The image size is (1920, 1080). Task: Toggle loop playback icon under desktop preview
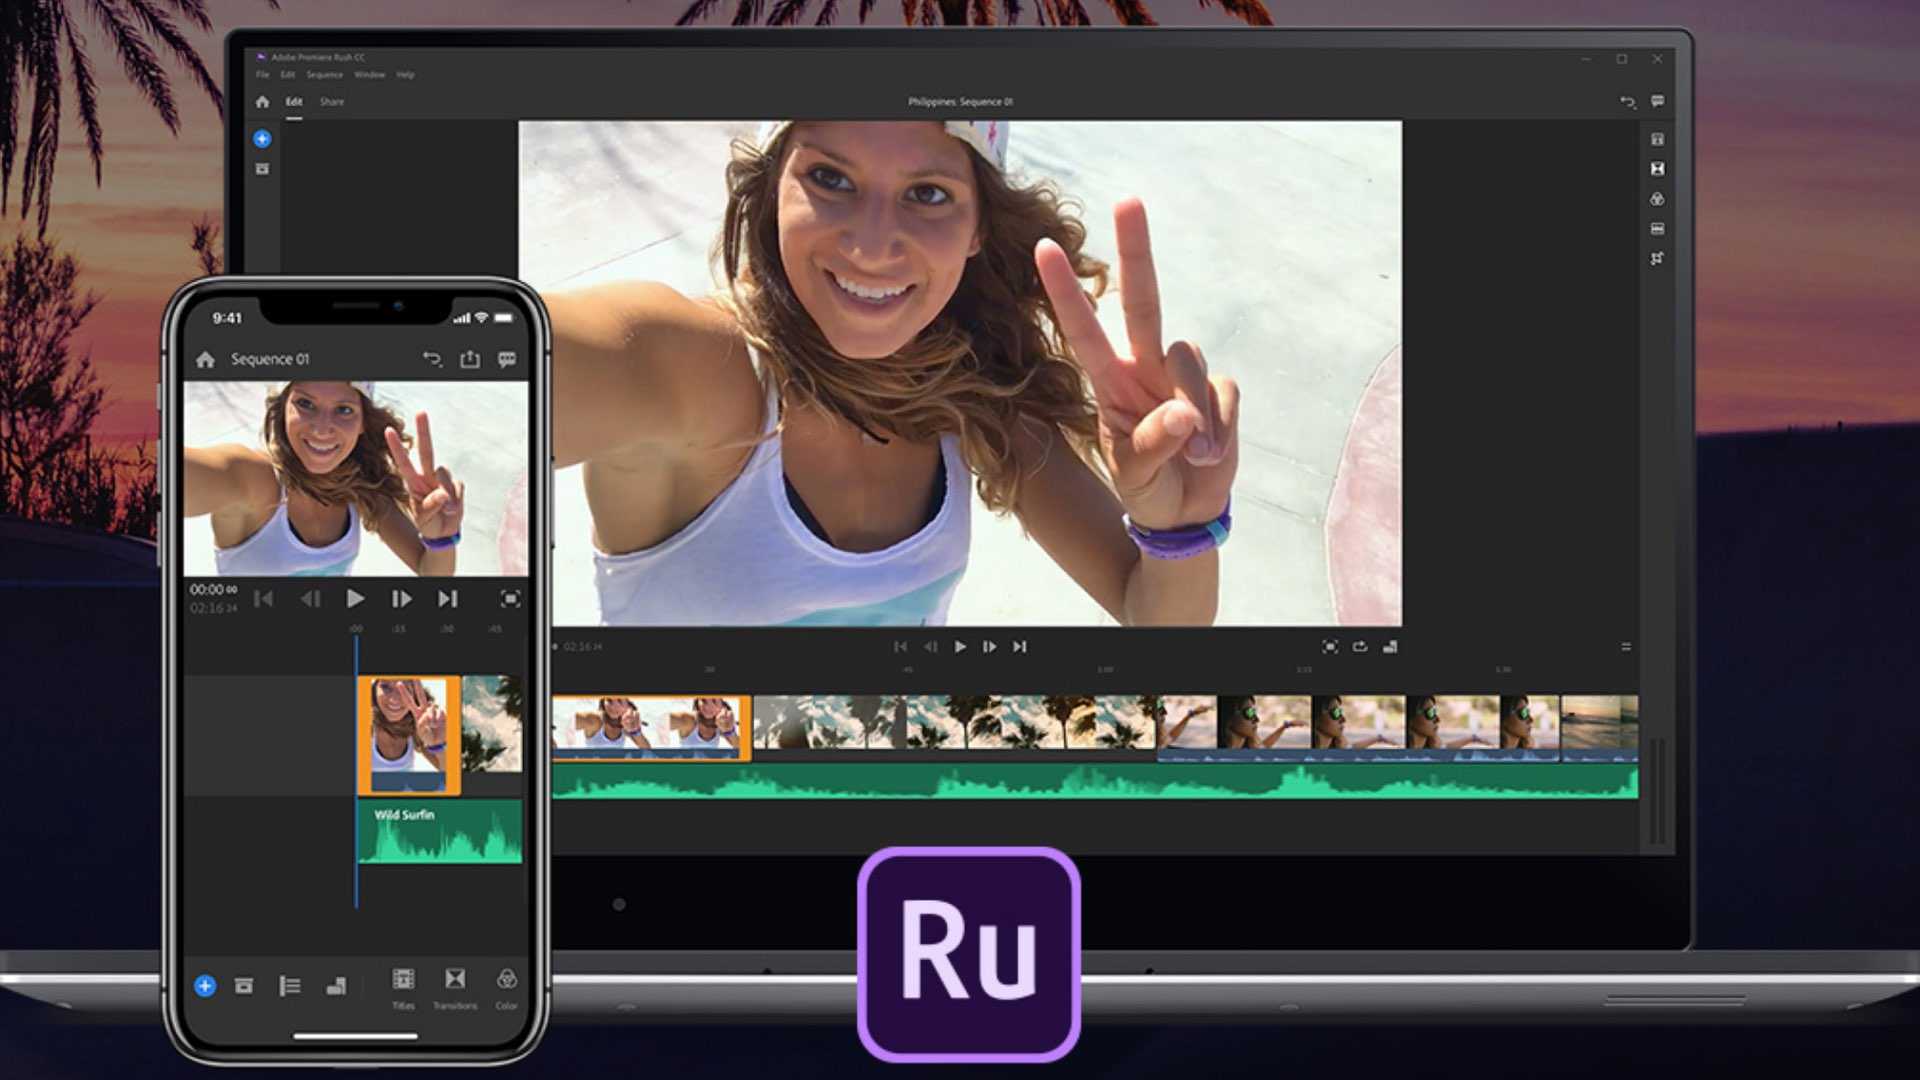point(1360,647)
